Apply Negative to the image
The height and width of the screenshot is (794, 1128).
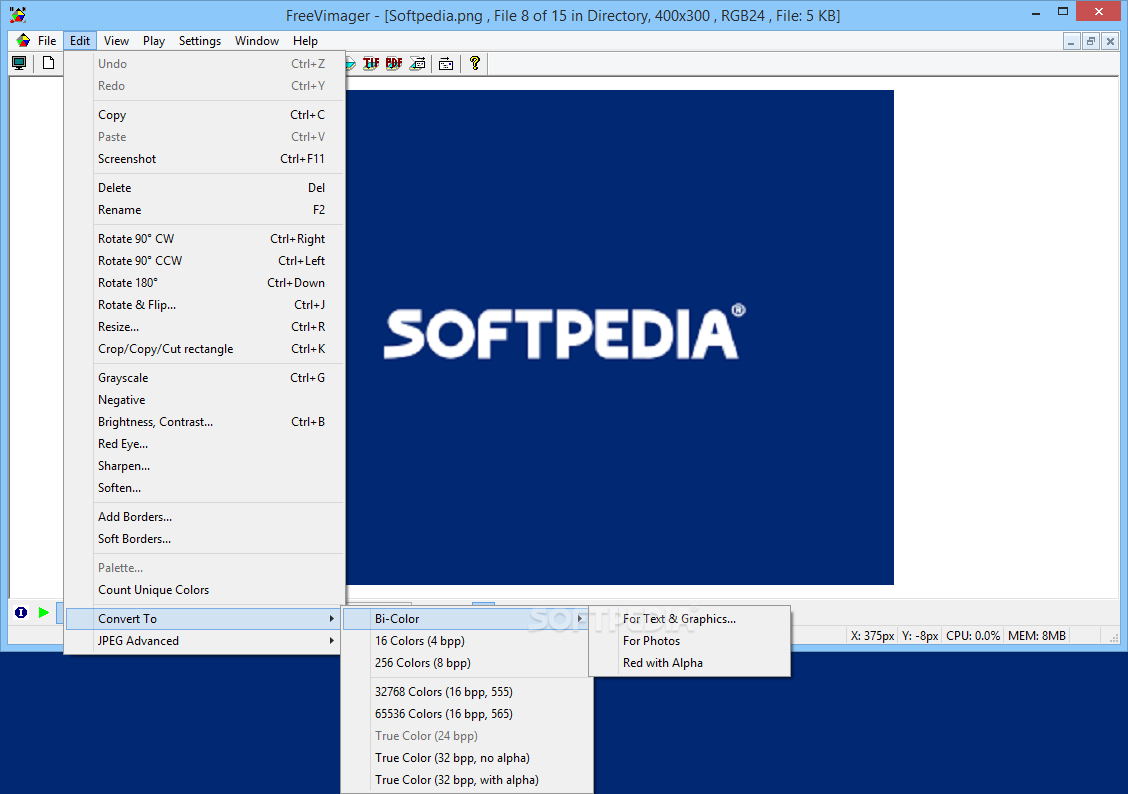(205, 400)
